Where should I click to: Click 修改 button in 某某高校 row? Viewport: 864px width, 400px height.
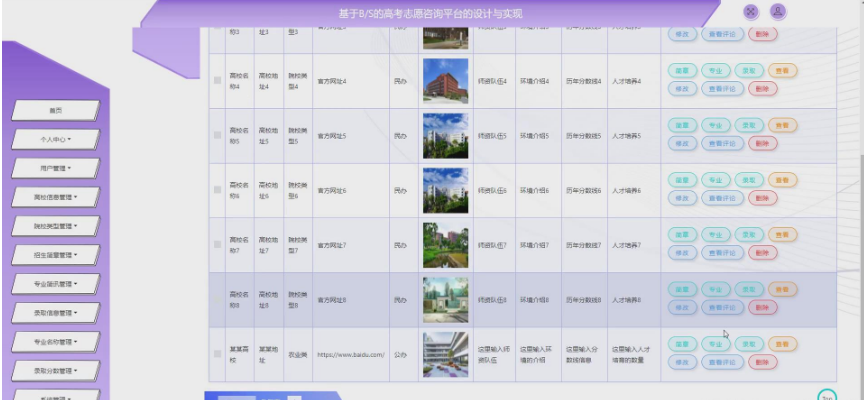682,362
